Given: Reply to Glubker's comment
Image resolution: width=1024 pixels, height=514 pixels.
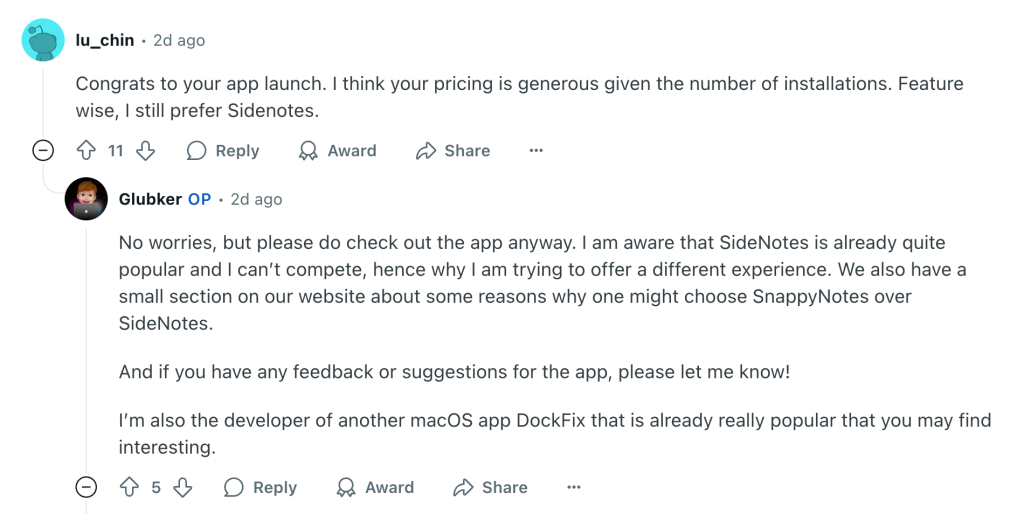Looking at the screenshot, I should [260, 487].
